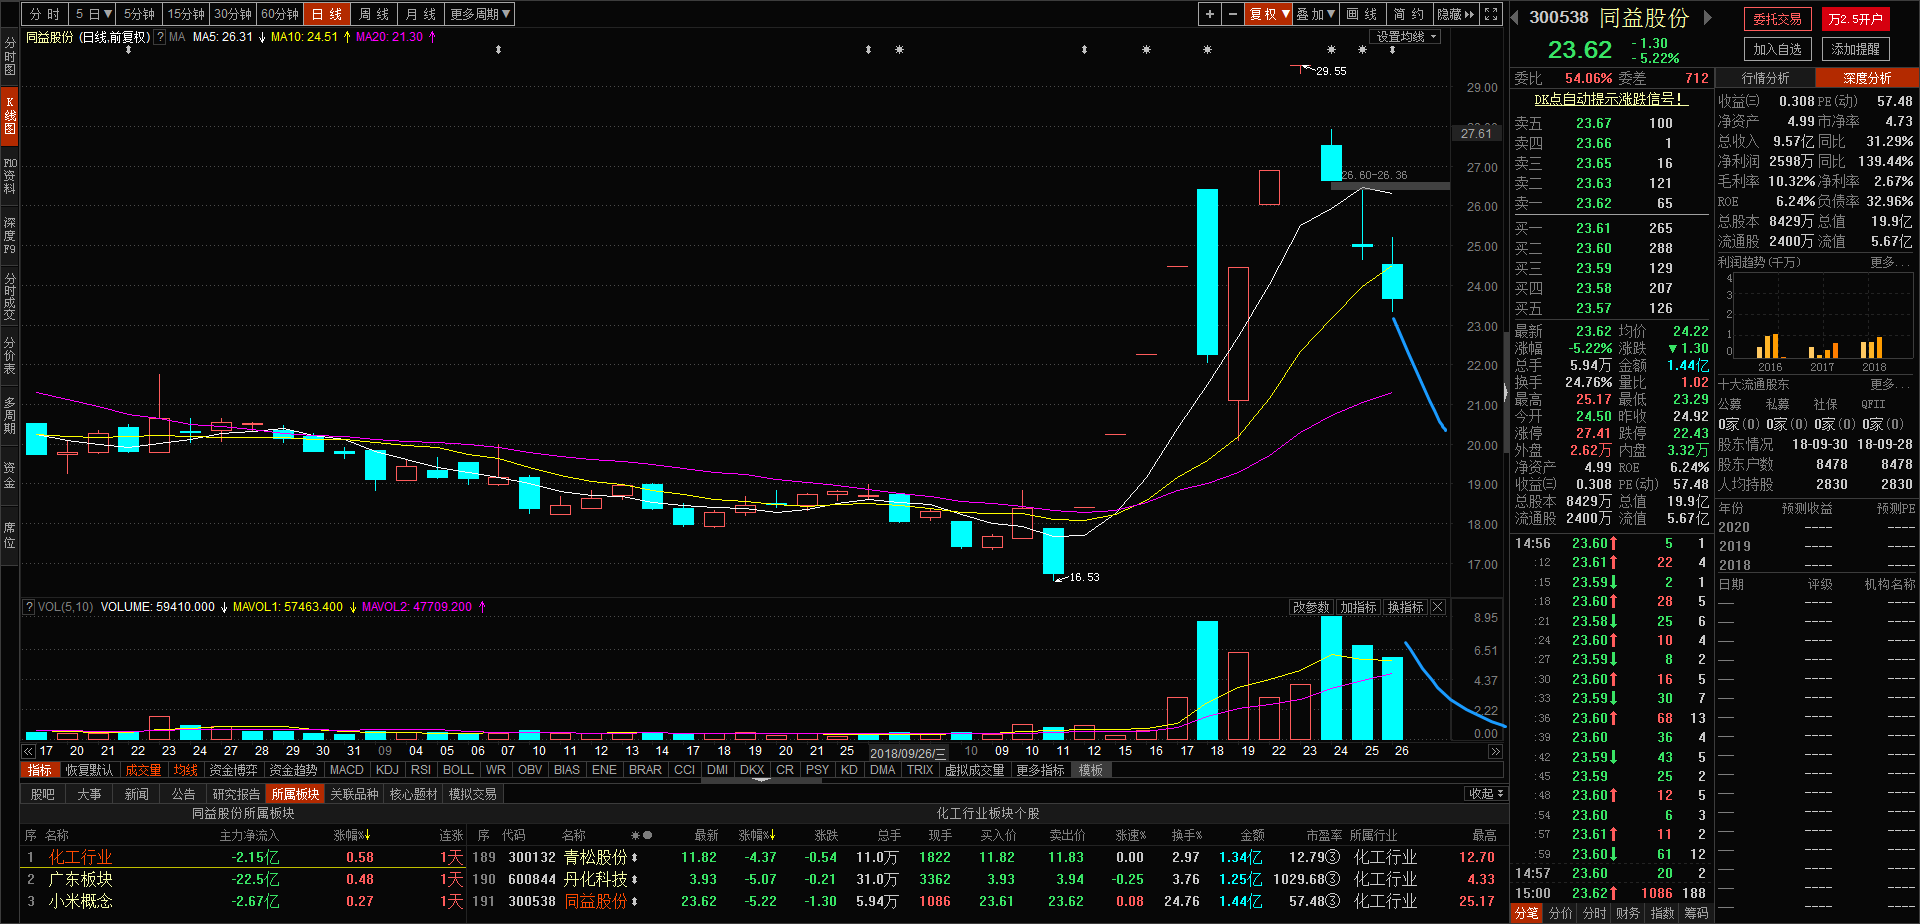This screenshot has height=924, width=1920.
Task: Toggle the 成交量 volume indicator
Action: 143,770
